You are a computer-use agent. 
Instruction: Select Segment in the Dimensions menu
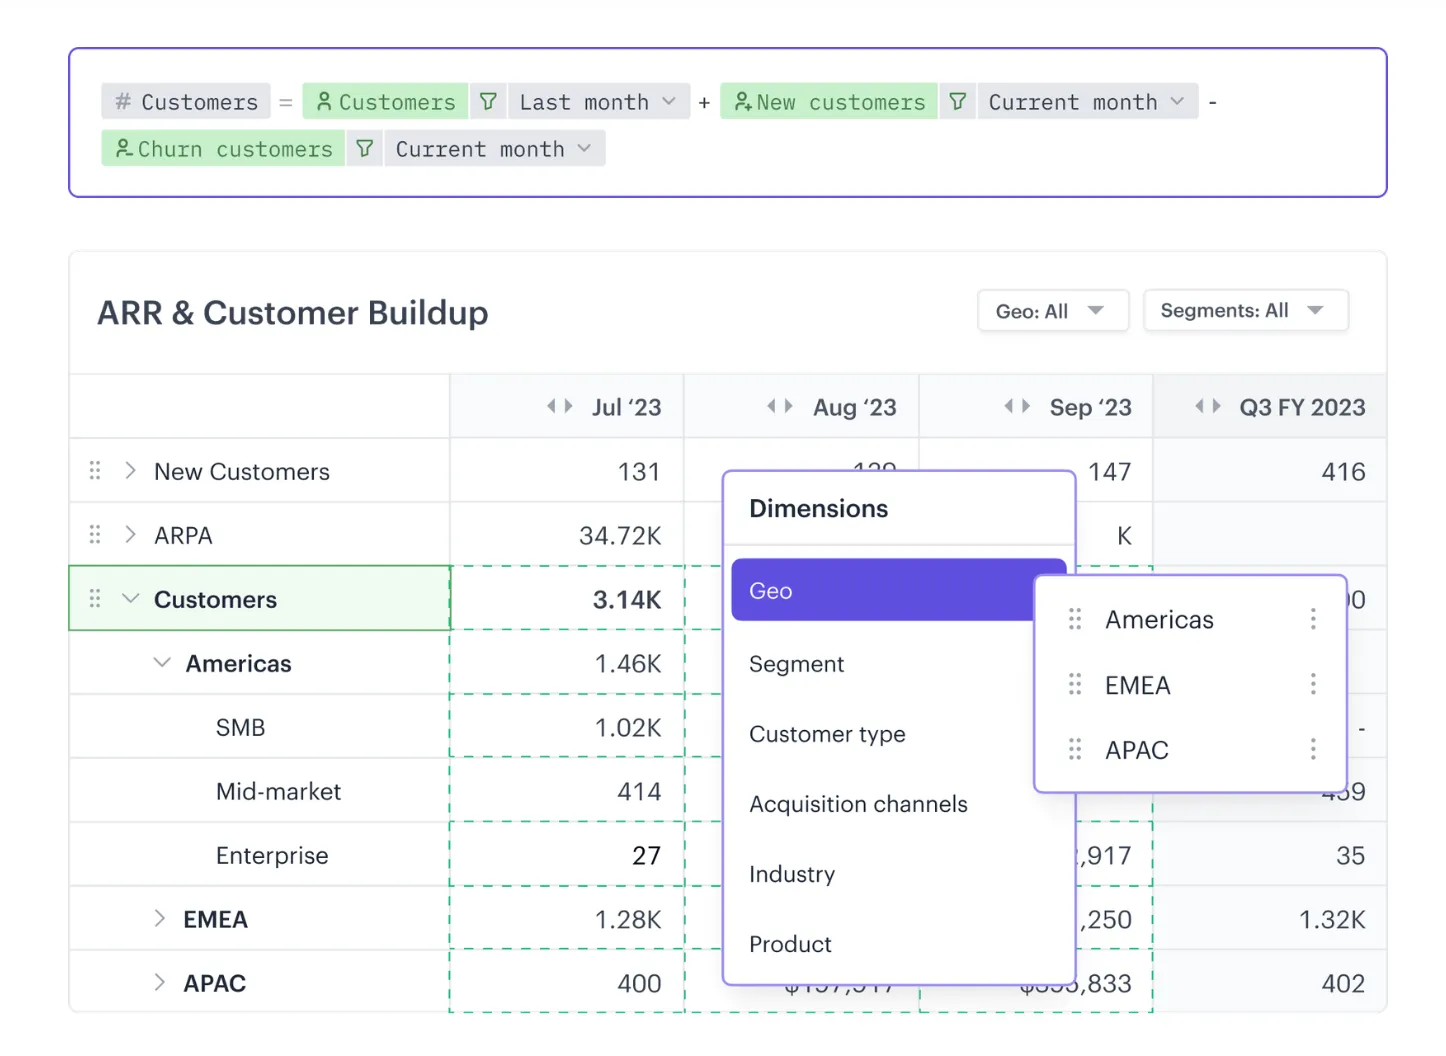pos(796,664)
